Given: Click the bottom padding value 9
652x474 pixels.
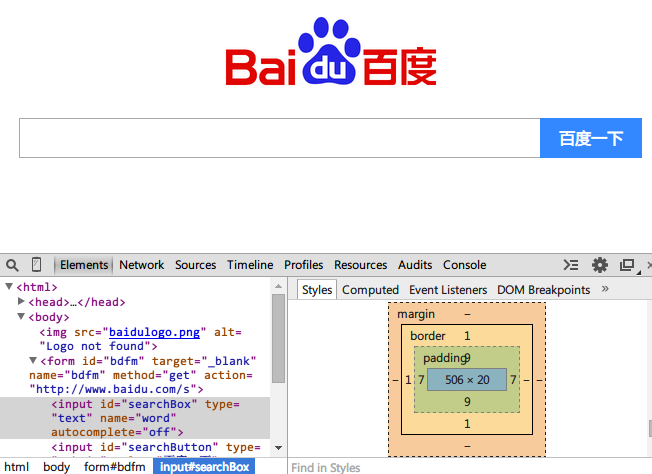Looking at the screenshot, I should point(467,402).
